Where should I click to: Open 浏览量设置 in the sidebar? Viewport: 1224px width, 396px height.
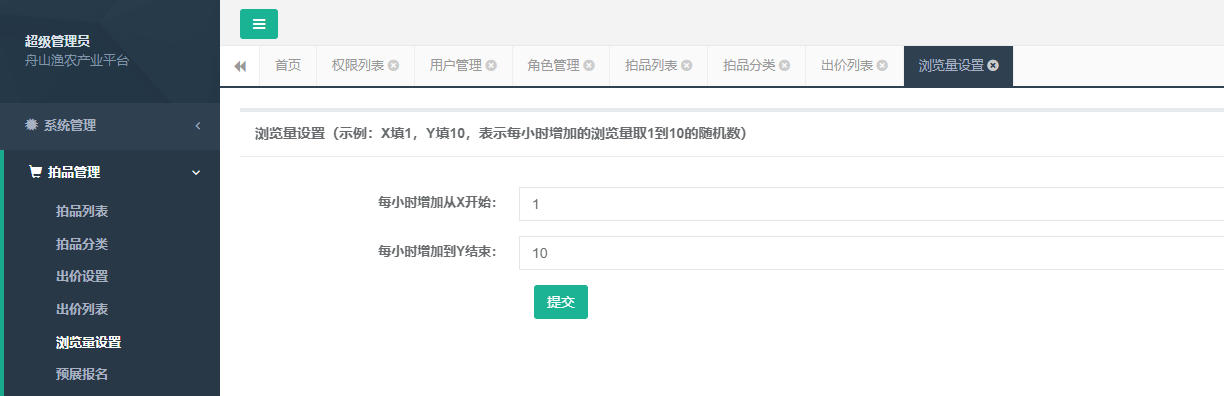click(89, 342)
